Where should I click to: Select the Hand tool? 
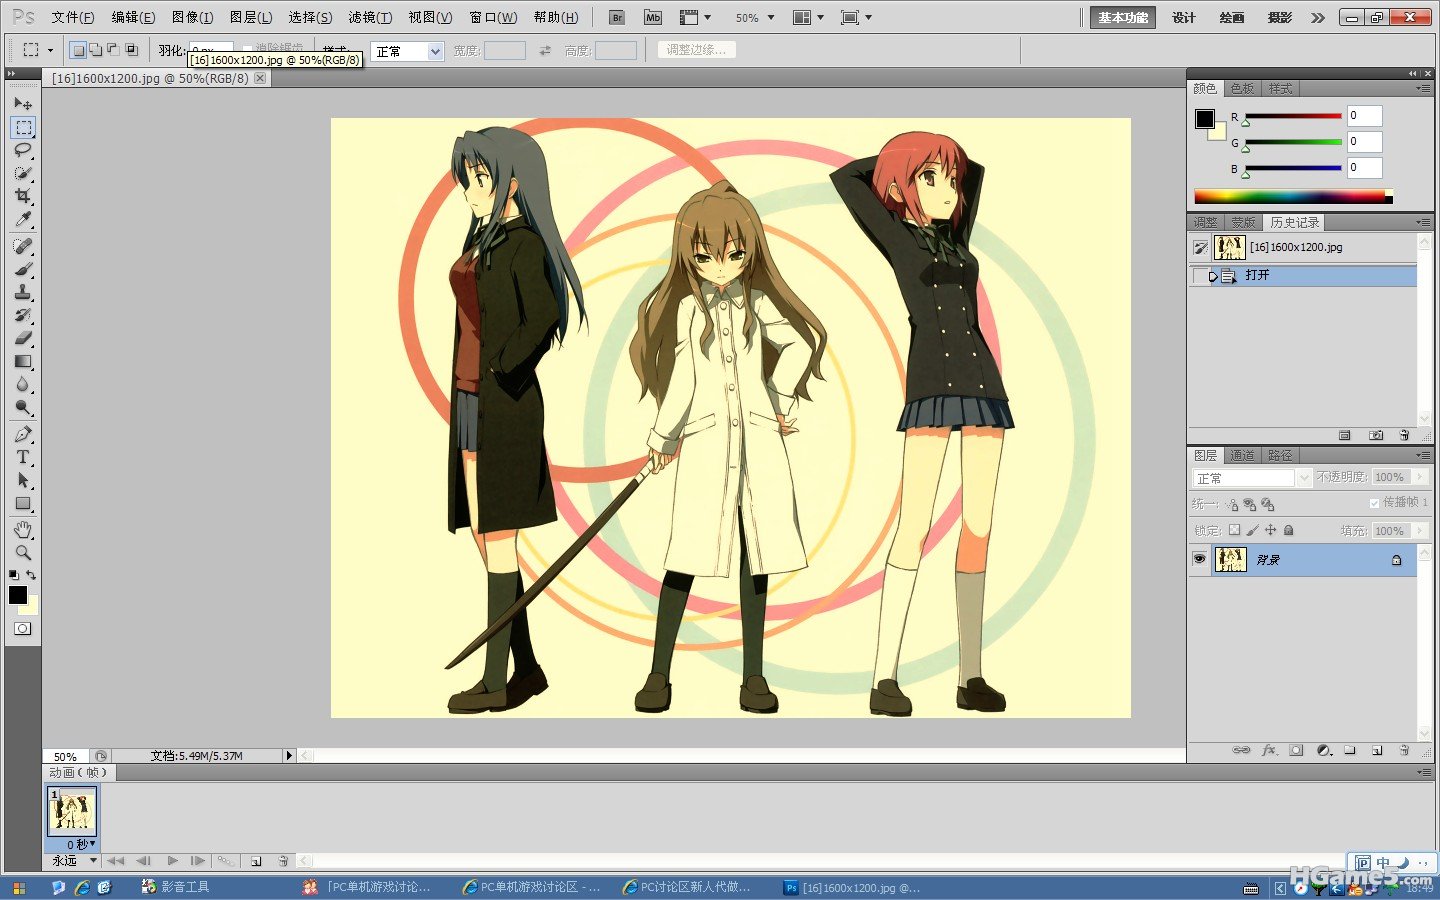click(23, 529)
